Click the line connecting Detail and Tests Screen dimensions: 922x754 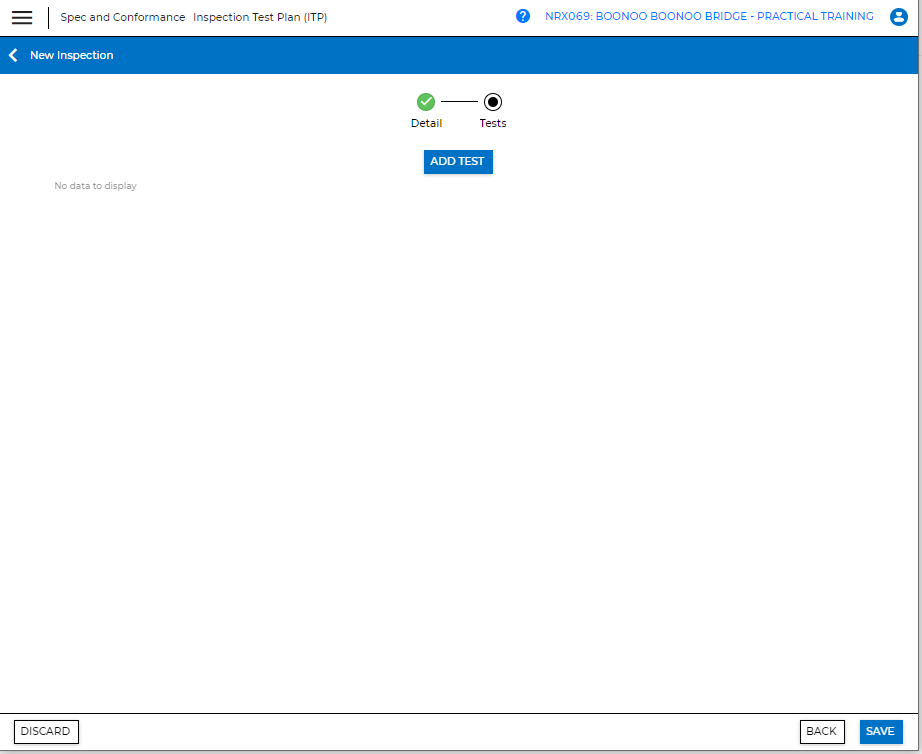pyautogui.click(x=459, y=101)
